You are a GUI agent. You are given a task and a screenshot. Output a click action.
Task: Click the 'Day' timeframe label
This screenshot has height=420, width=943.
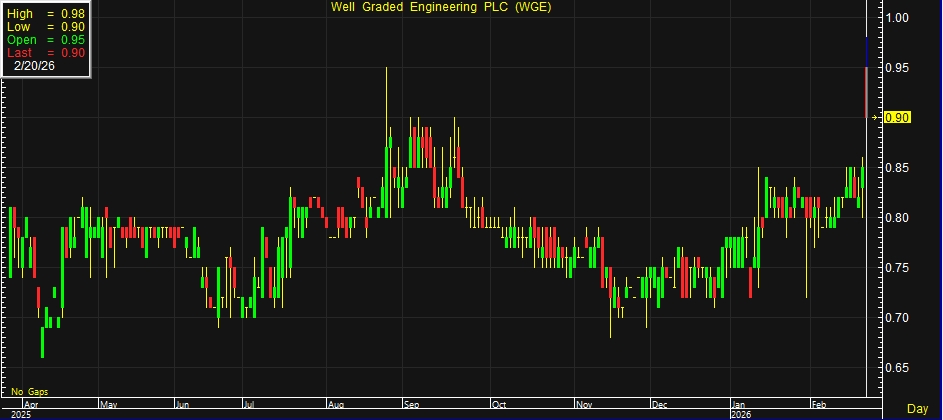pyautogui.click(x=916, y=409)
